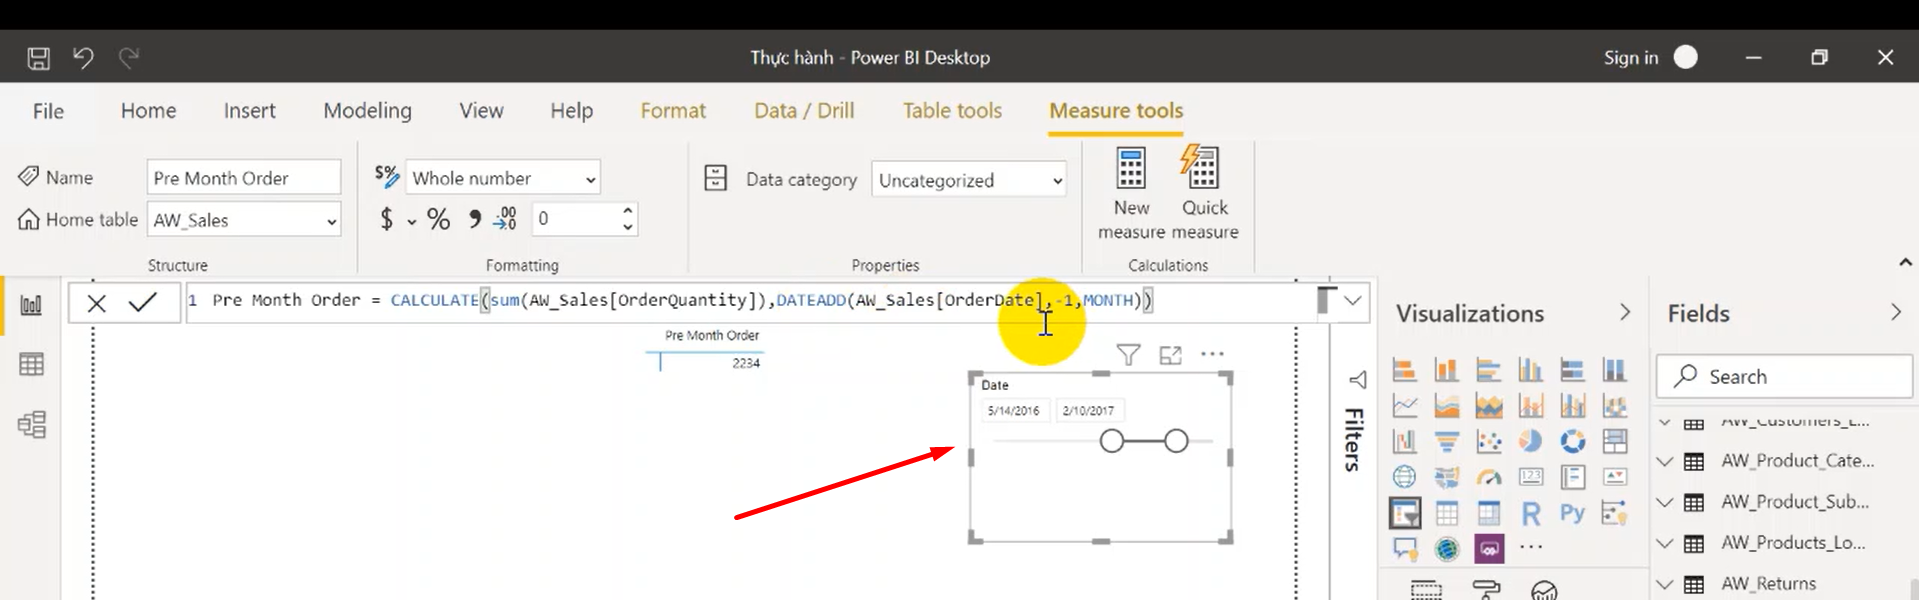The width and height of the screenshot is (1919, 600).
Task: Expand the AW_Products_Lo... table
Action: click(1665, 543)
